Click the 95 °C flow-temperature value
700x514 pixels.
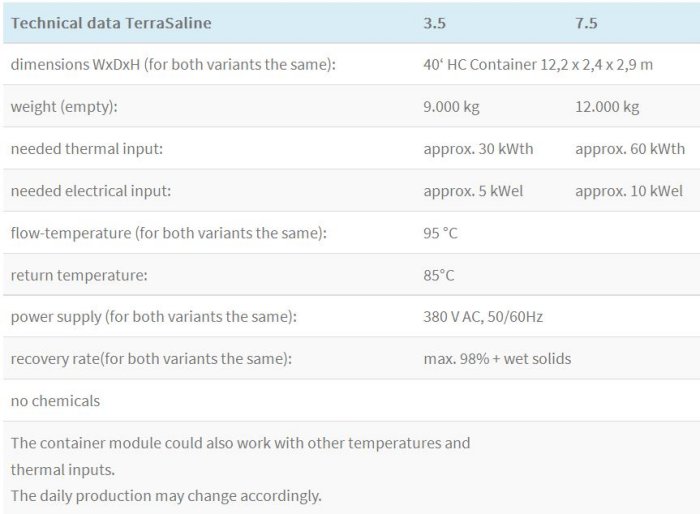[440, 232]
